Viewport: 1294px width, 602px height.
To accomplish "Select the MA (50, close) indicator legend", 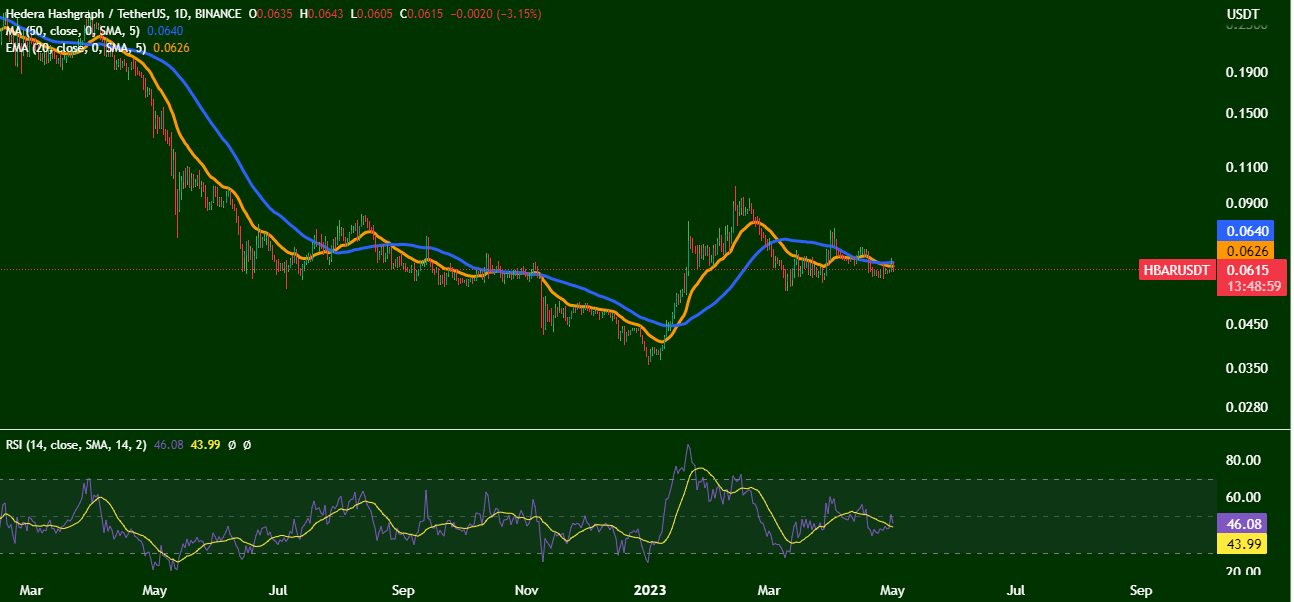I will [72, 31].
